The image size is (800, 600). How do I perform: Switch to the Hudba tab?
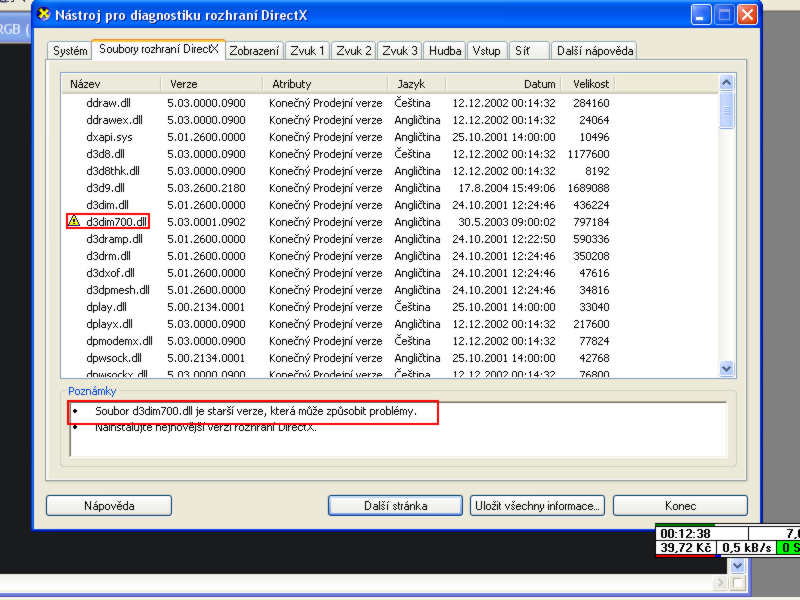(x=444, y=51)
